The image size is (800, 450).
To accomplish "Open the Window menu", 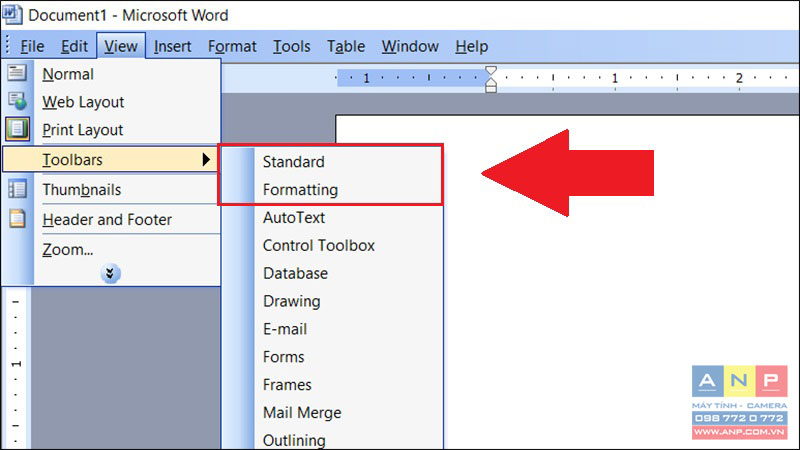I will tap(410, 46).
